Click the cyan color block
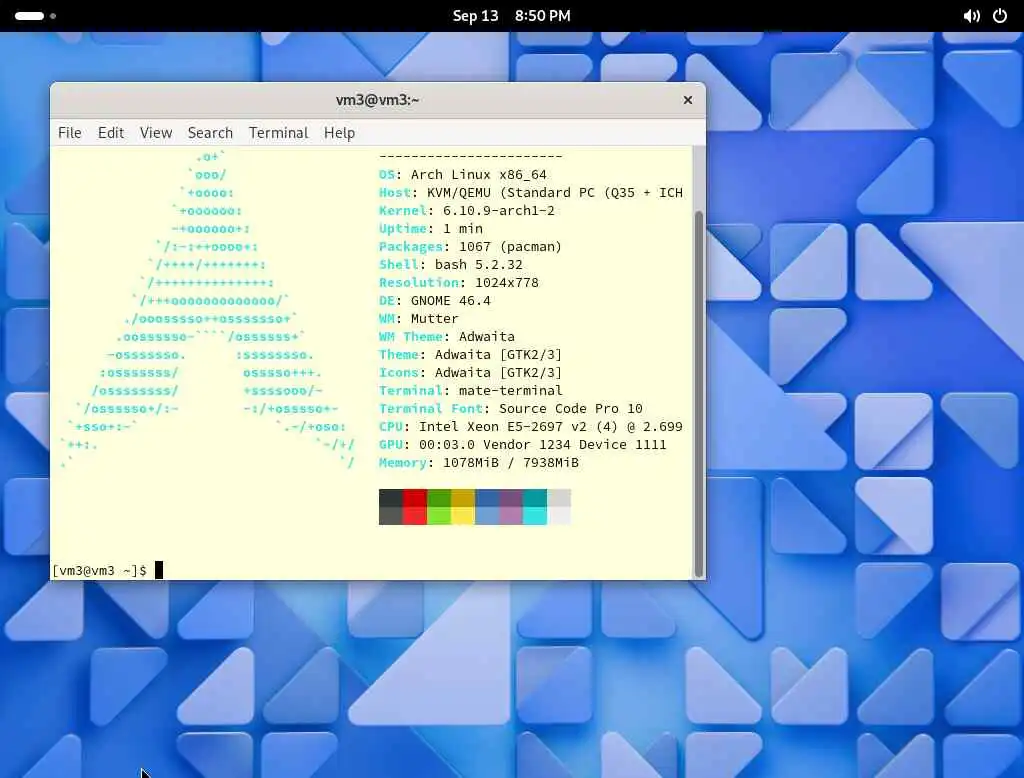The image size is (1024, 778). (x=535, y=506)
